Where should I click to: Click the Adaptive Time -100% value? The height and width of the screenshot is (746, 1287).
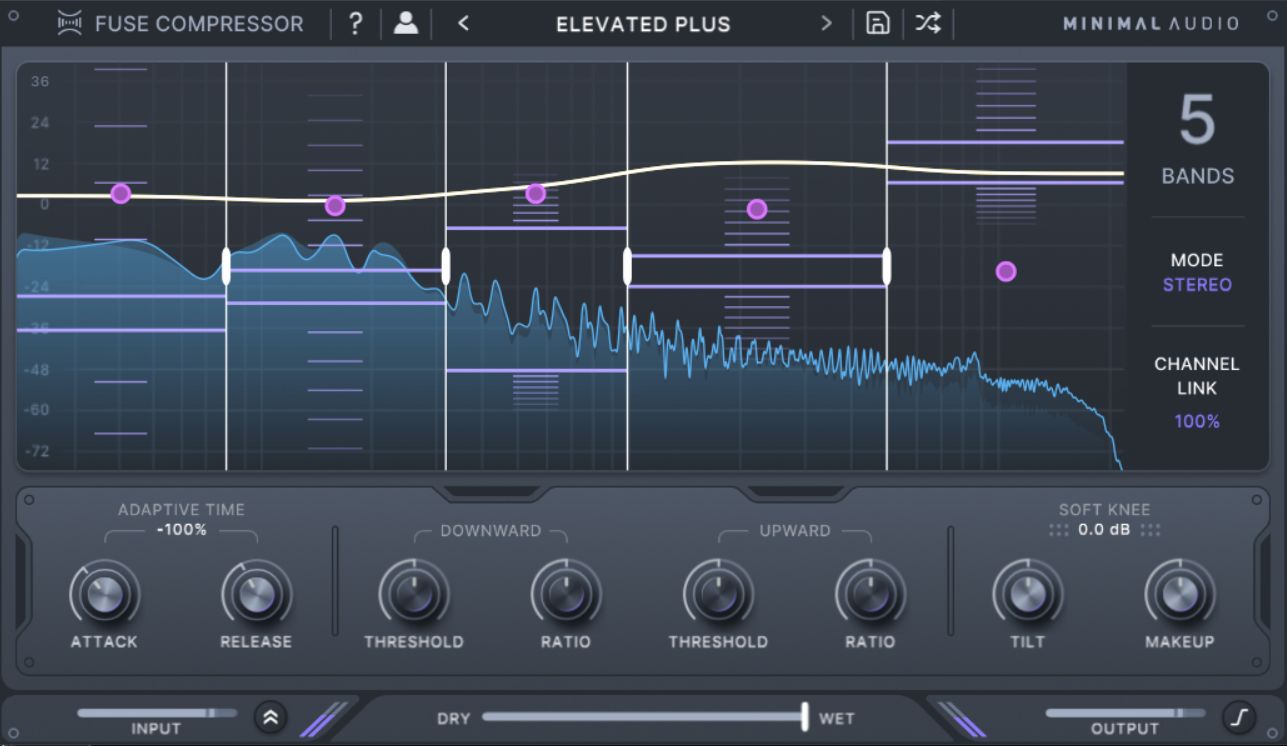(181, 530)
